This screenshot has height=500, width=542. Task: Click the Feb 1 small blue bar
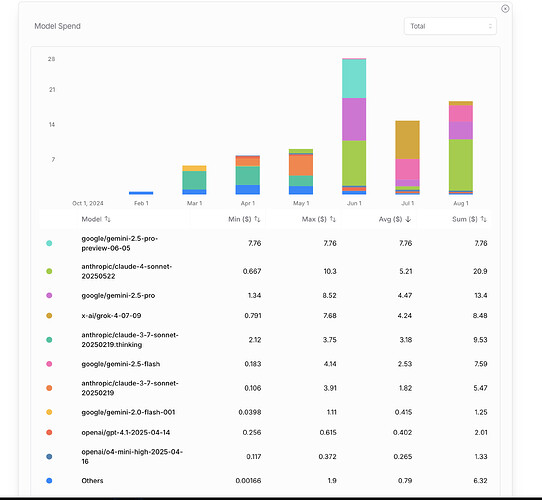(x=141, y=193)
